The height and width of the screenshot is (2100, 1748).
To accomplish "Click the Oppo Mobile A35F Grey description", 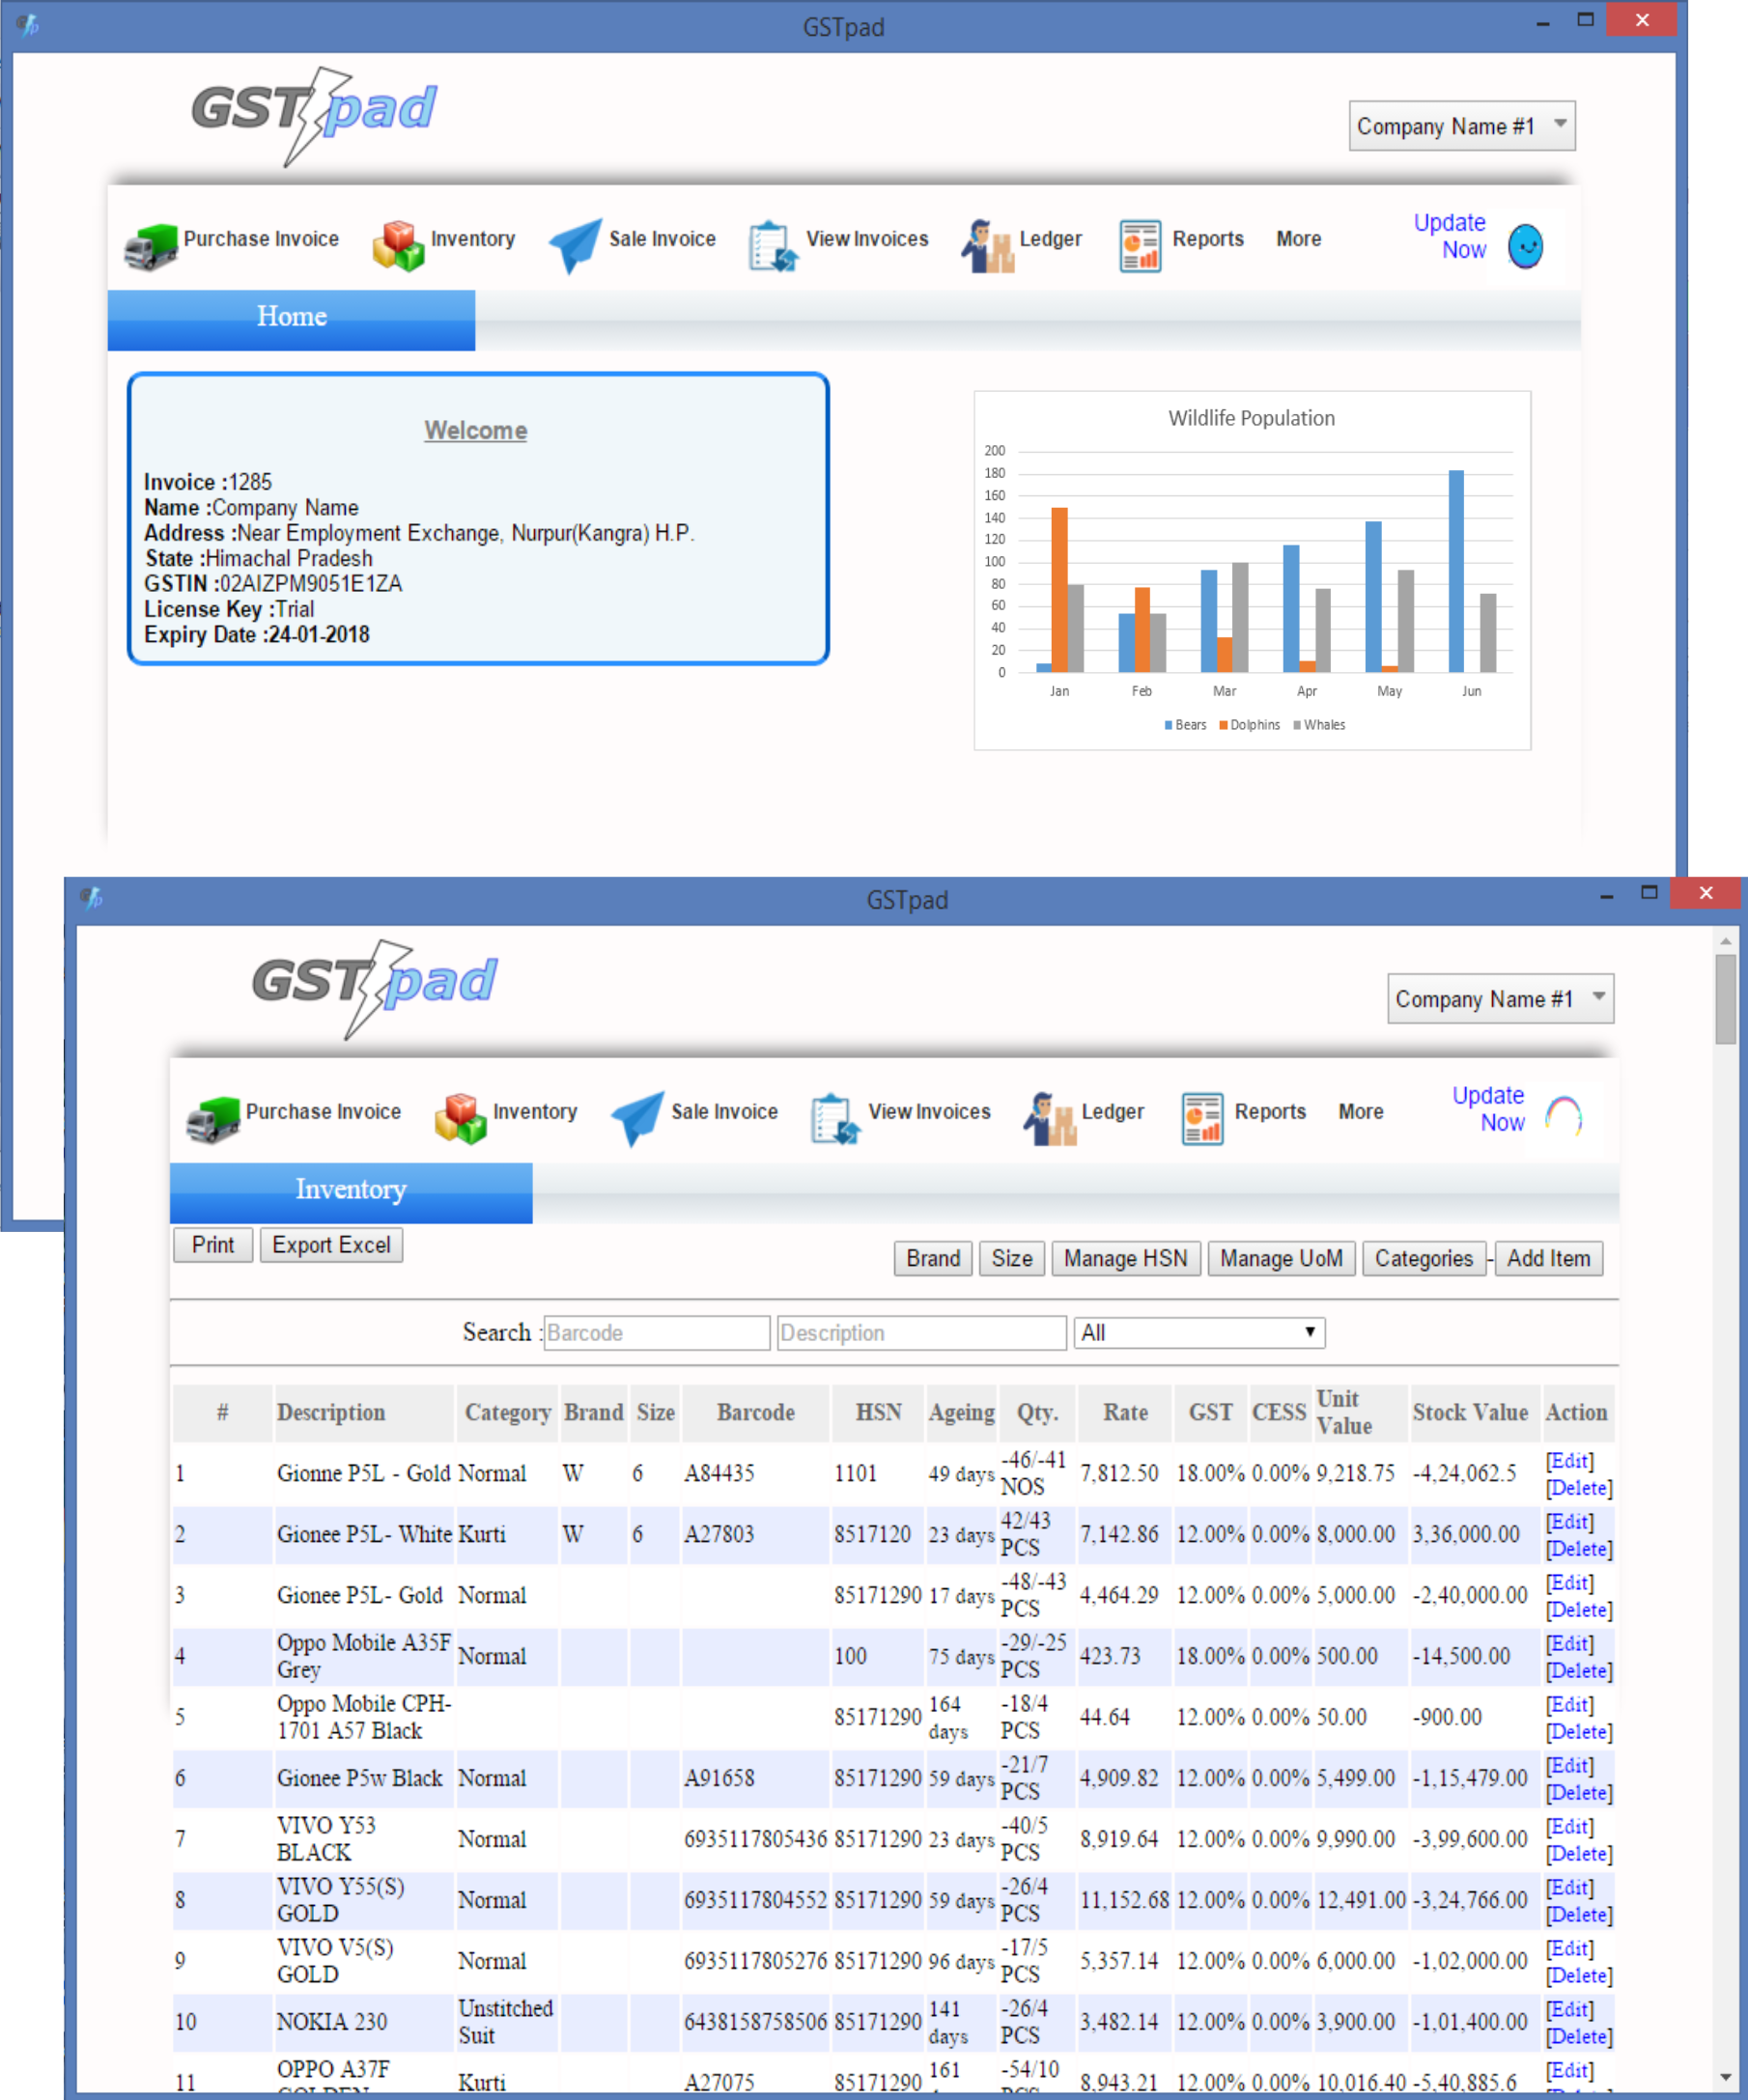I will click(x=364, y=1655).
